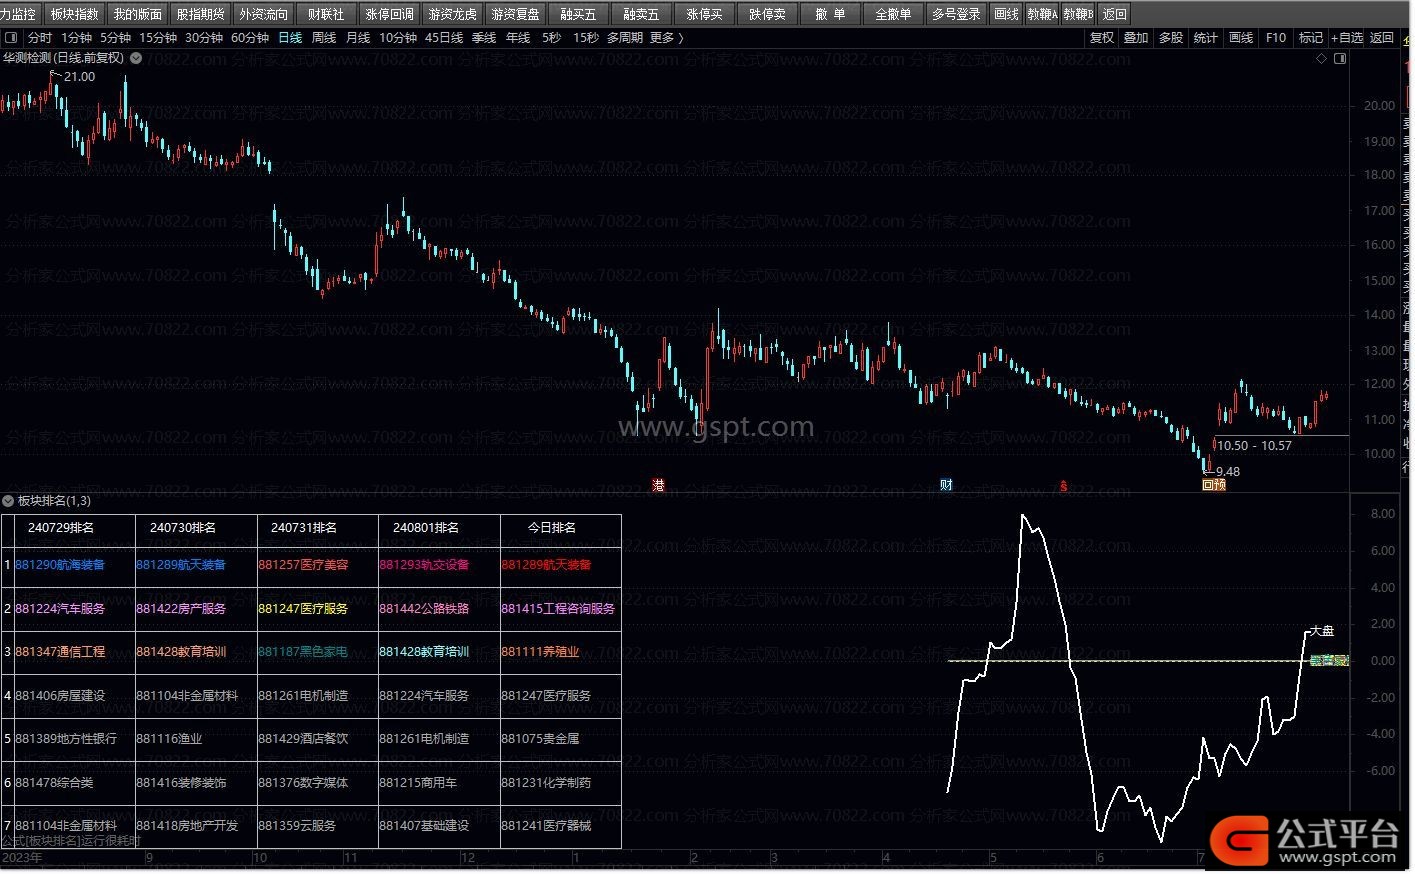1415x874 pixels.
Task: Toggle the side panel icon above the price axis
Action: click(1340, 58)
